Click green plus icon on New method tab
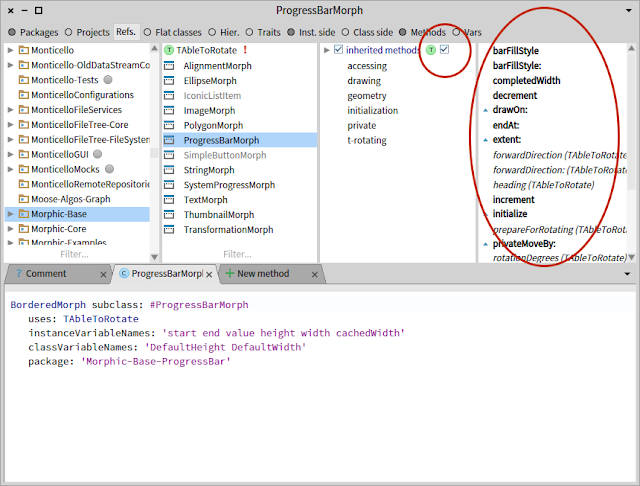 (x=230, y=273)
